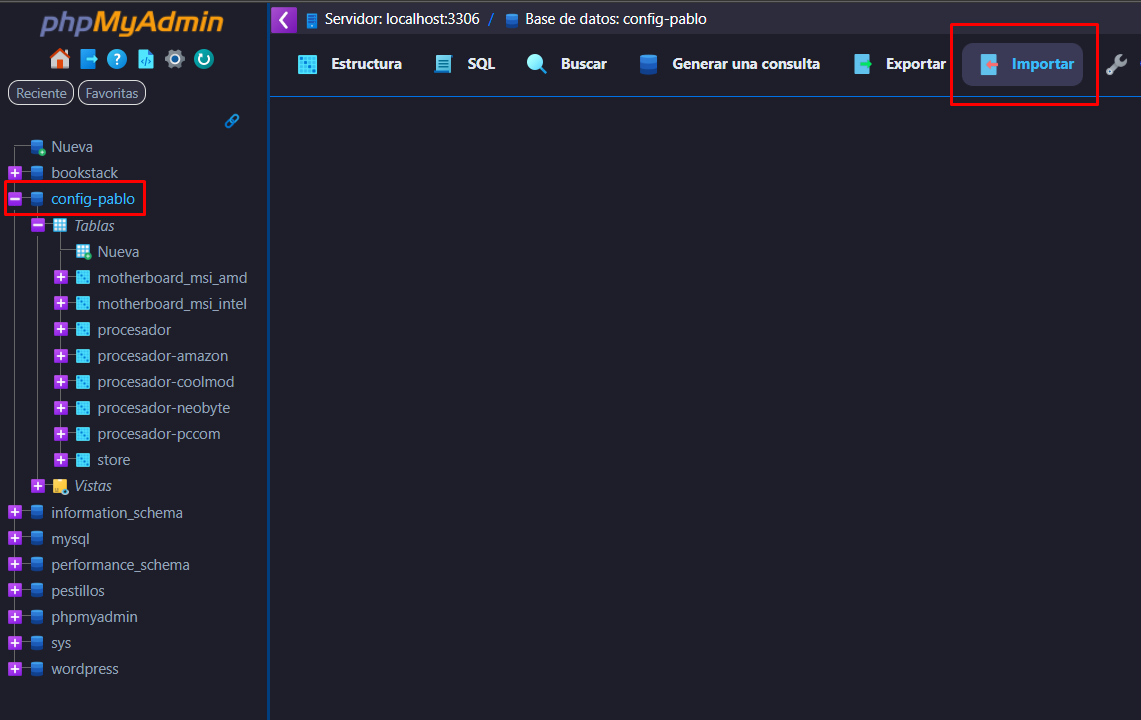This screenshot has width=1141, height=720.
Task: Click the Vistas folder icon
Action: coord(60,486)
